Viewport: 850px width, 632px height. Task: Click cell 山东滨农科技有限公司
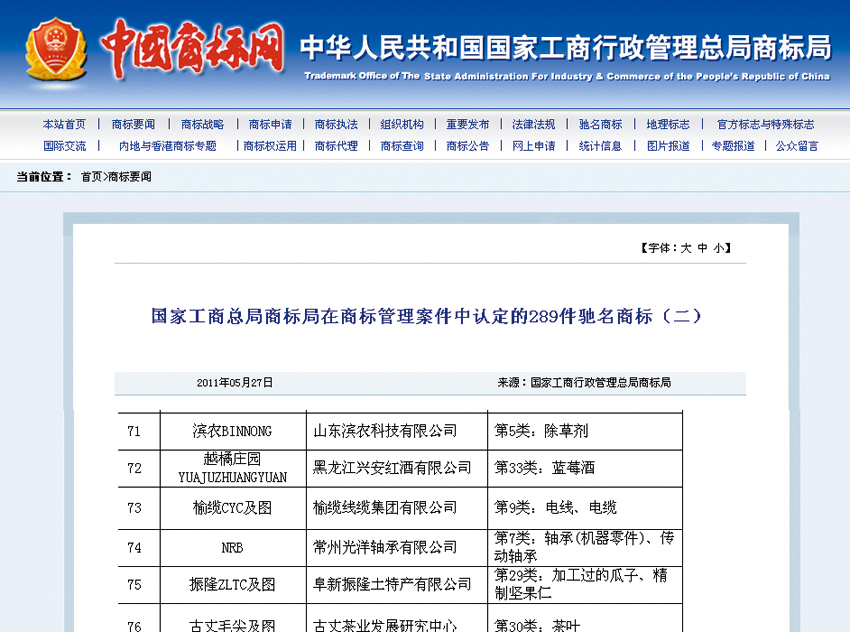tap(397, 431)
